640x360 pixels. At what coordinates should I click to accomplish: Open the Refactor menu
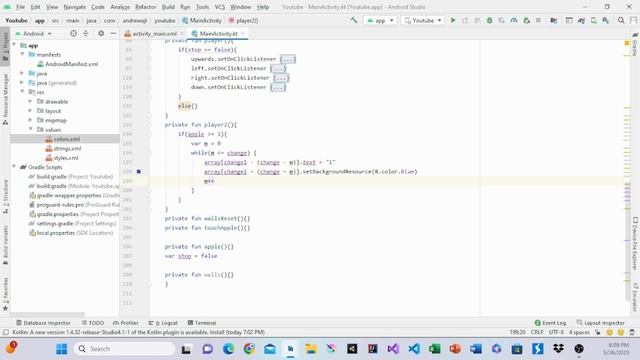pos(145,7)
